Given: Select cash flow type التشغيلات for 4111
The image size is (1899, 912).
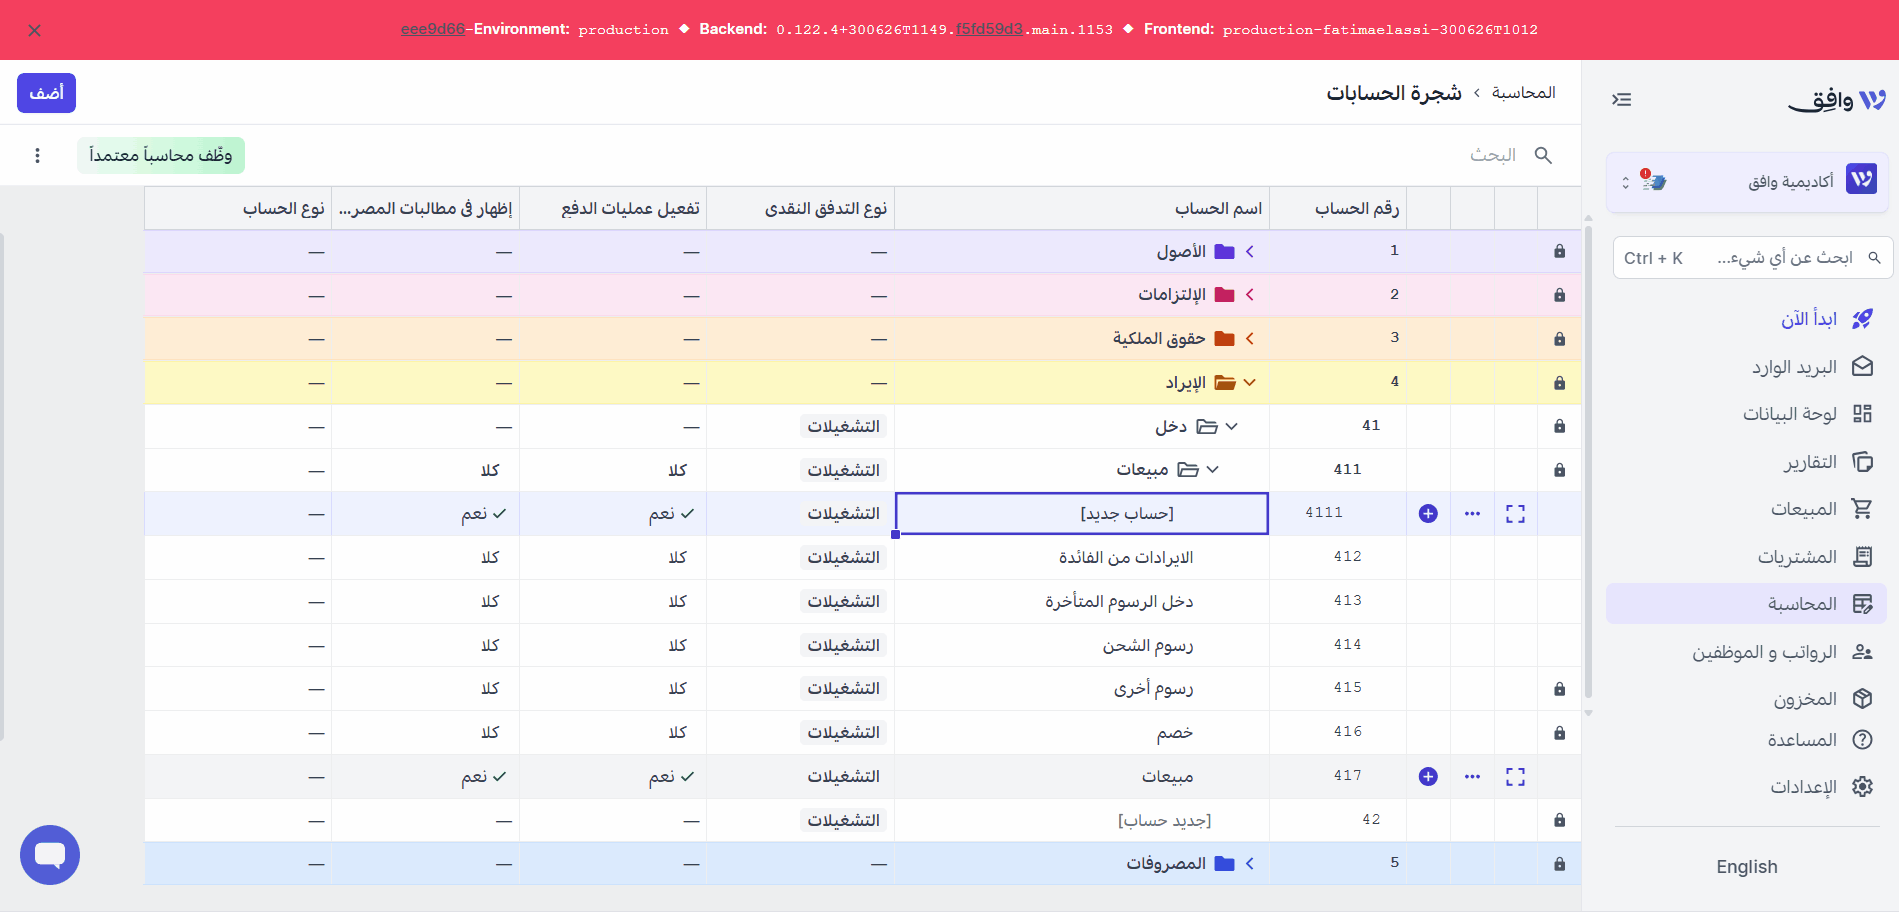Looking at the screenshot, I should 844,514.
